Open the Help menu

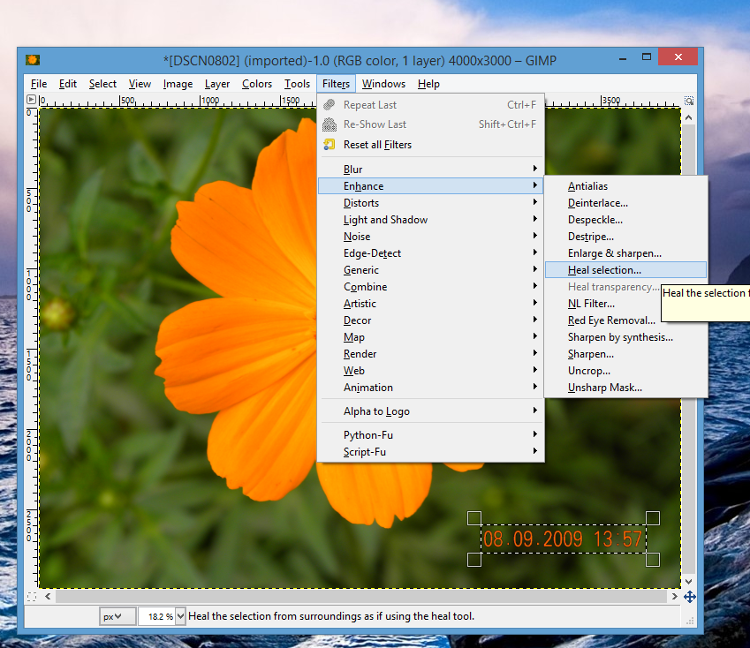pos(429,84)
